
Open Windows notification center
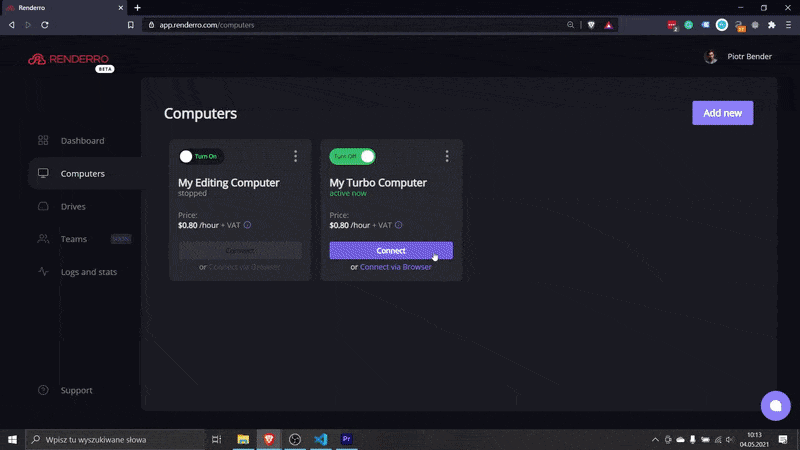pos(783,439)
